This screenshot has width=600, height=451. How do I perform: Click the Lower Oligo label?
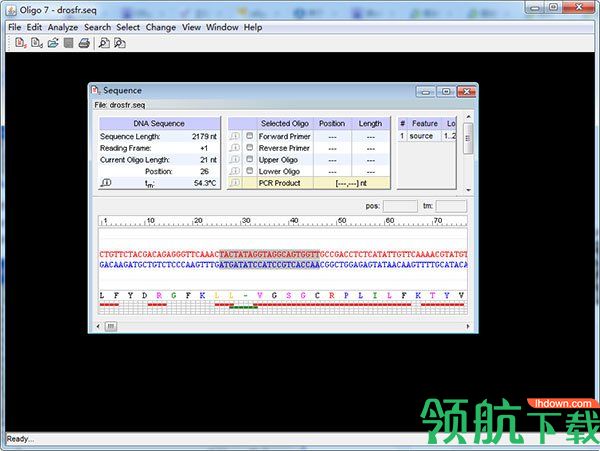click(x=279, y=171)
